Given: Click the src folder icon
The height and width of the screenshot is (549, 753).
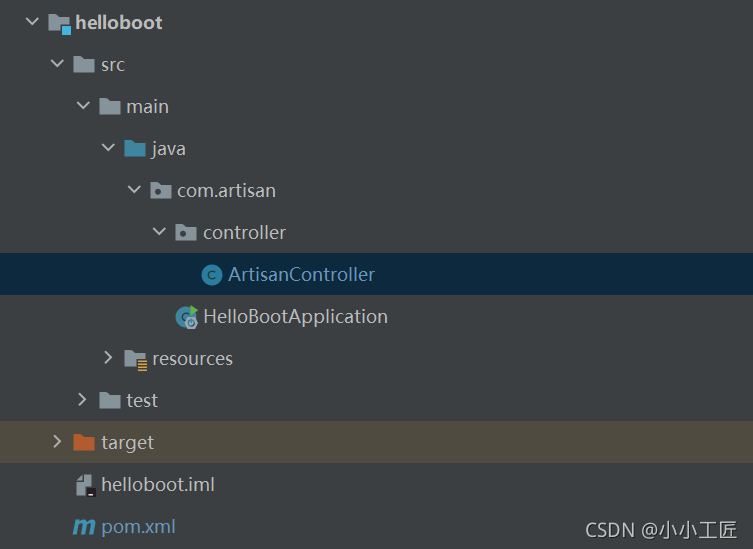Looking at the screenshot, I should pyautogui.click(x=84, y=64).
